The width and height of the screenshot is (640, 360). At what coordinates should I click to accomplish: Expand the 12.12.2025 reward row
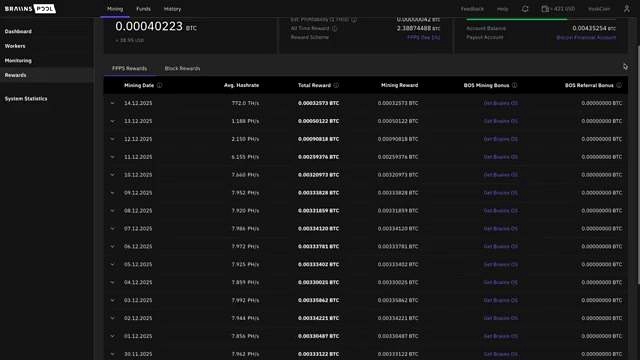pyautogui.click(x=112, y=139)
